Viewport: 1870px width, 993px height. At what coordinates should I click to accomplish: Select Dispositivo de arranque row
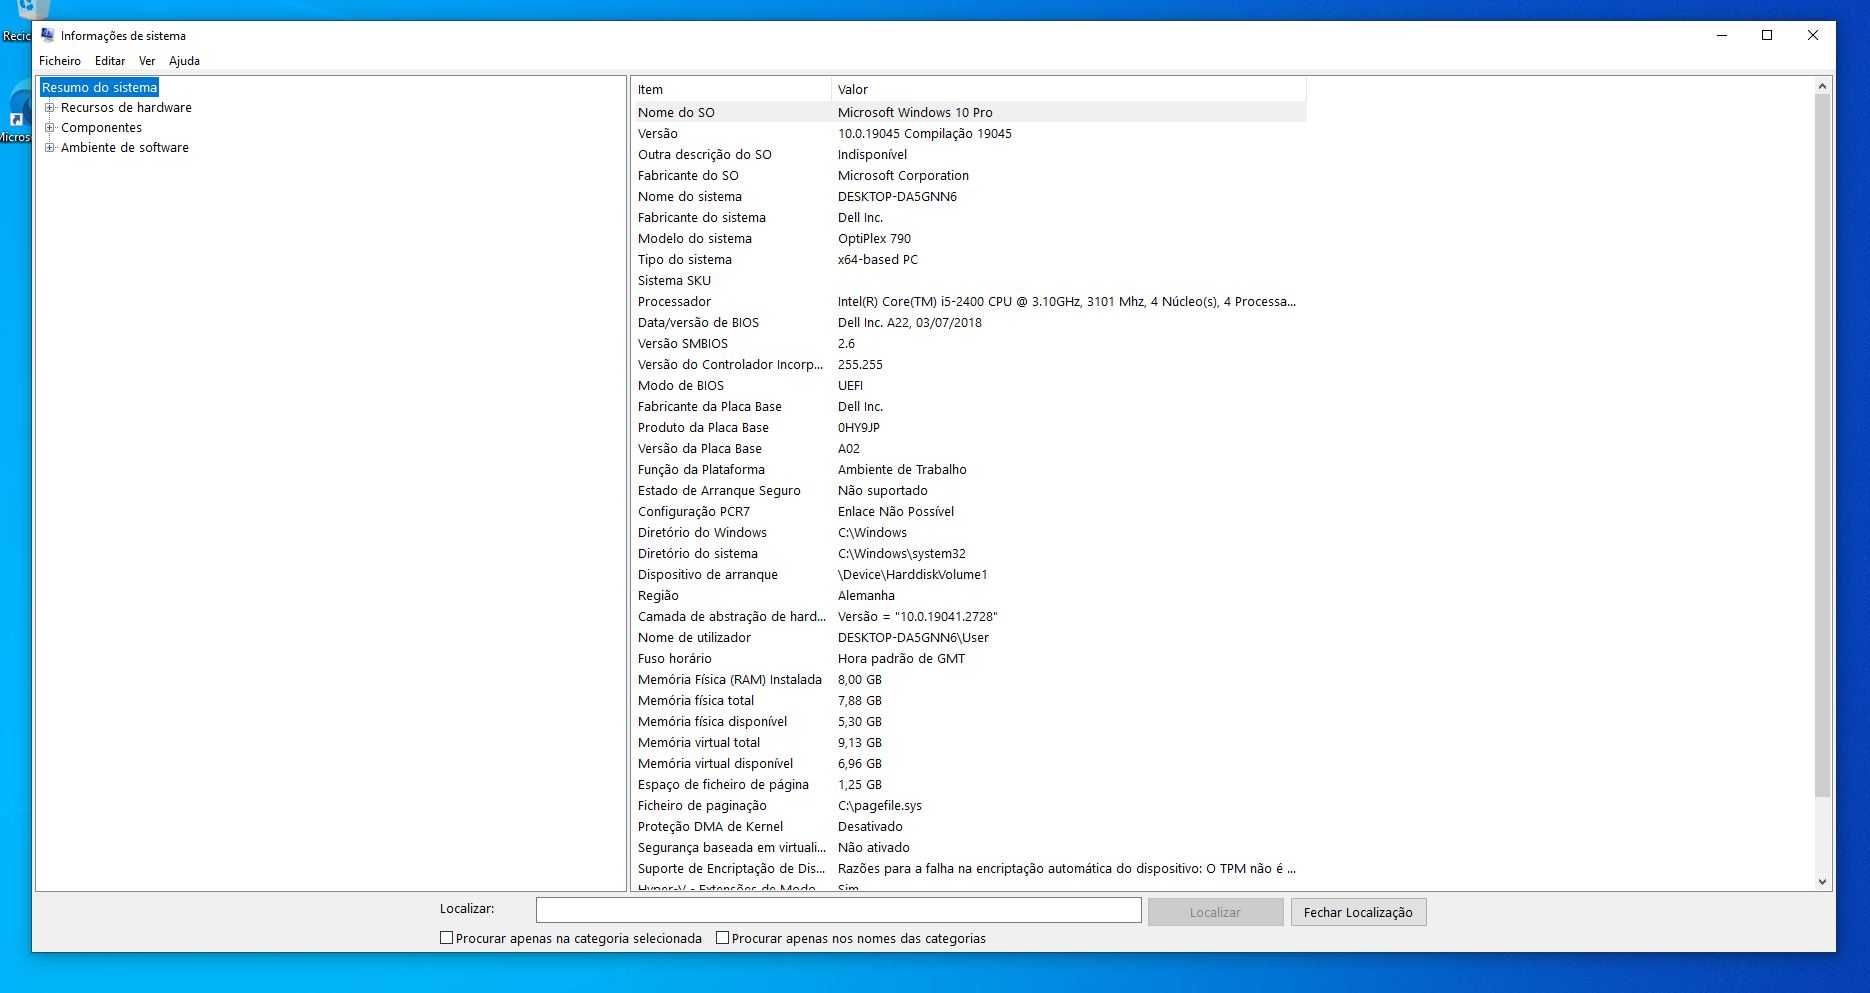tap(969, 574)
